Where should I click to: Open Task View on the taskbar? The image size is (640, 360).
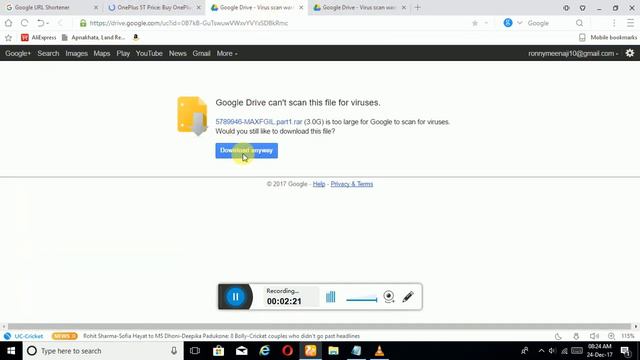[195, 351]
